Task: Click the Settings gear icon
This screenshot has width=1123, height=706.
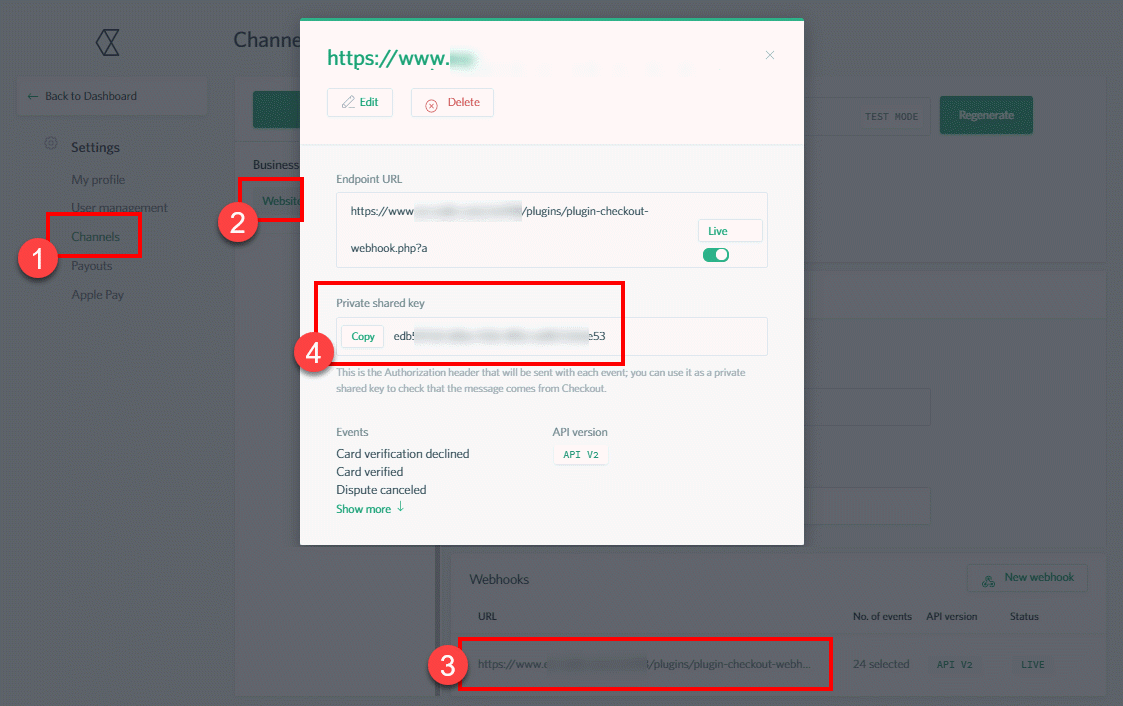Action: (50, 143)
